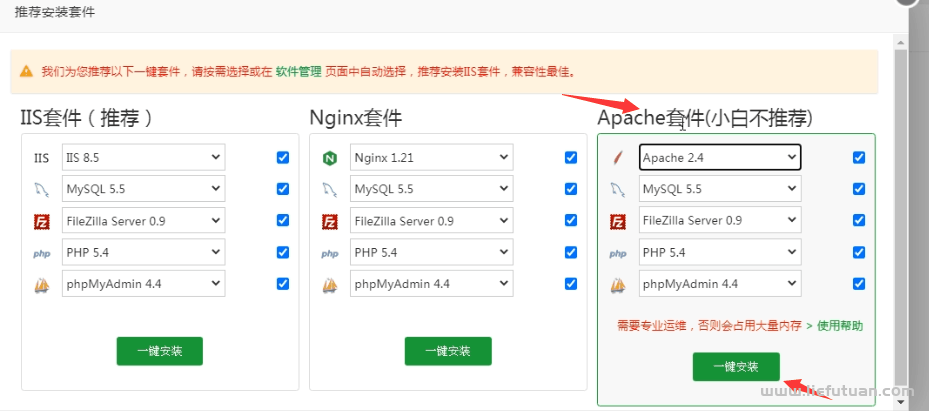Uncheck PHP 5.4 checkbox in Nginx suite
Screen dimensions: 929x411
(x=571, y=252)
